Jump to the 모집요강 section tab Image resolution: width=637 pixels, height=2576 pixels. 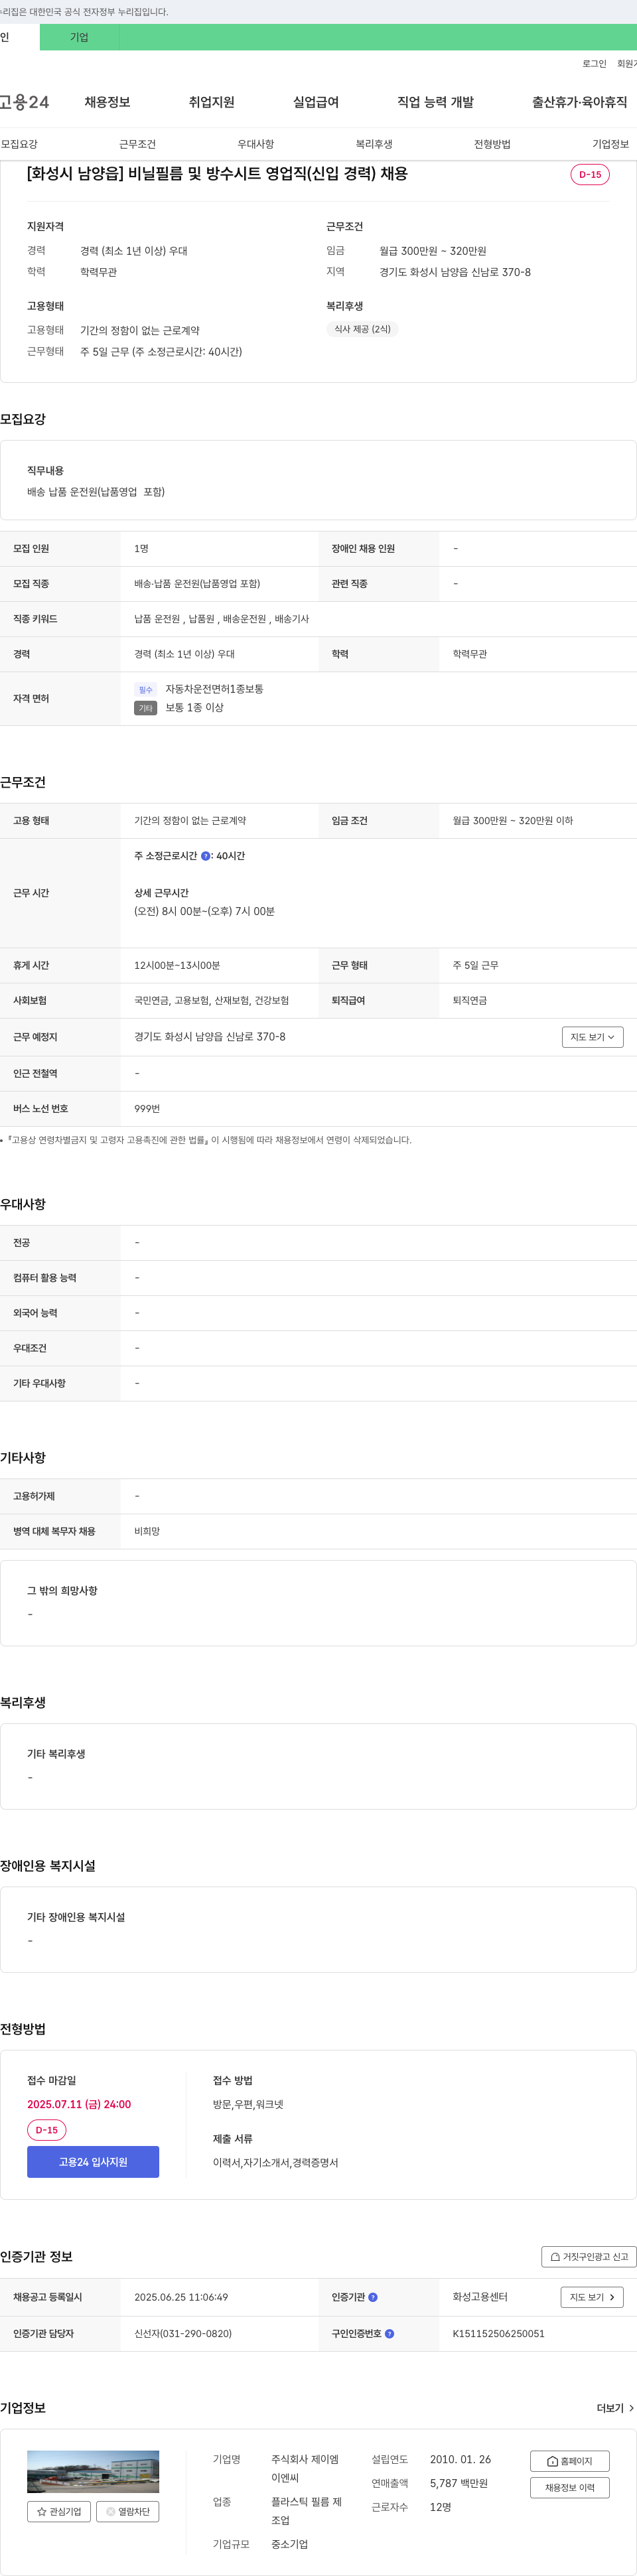click(19, 144)
